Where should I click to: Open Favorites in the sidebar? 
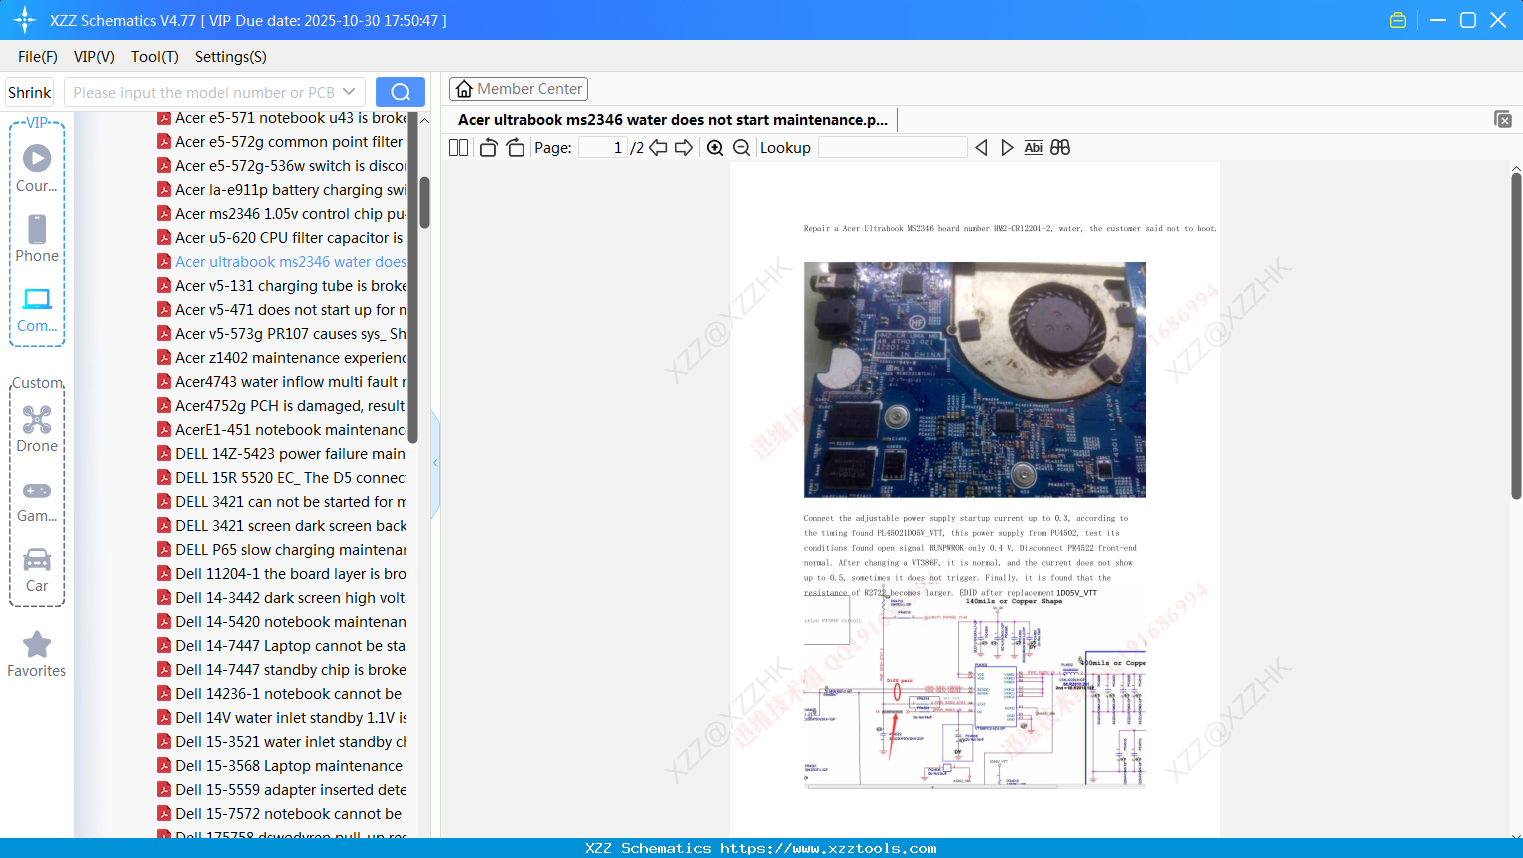pyautogui.click(x=37, y=654)
